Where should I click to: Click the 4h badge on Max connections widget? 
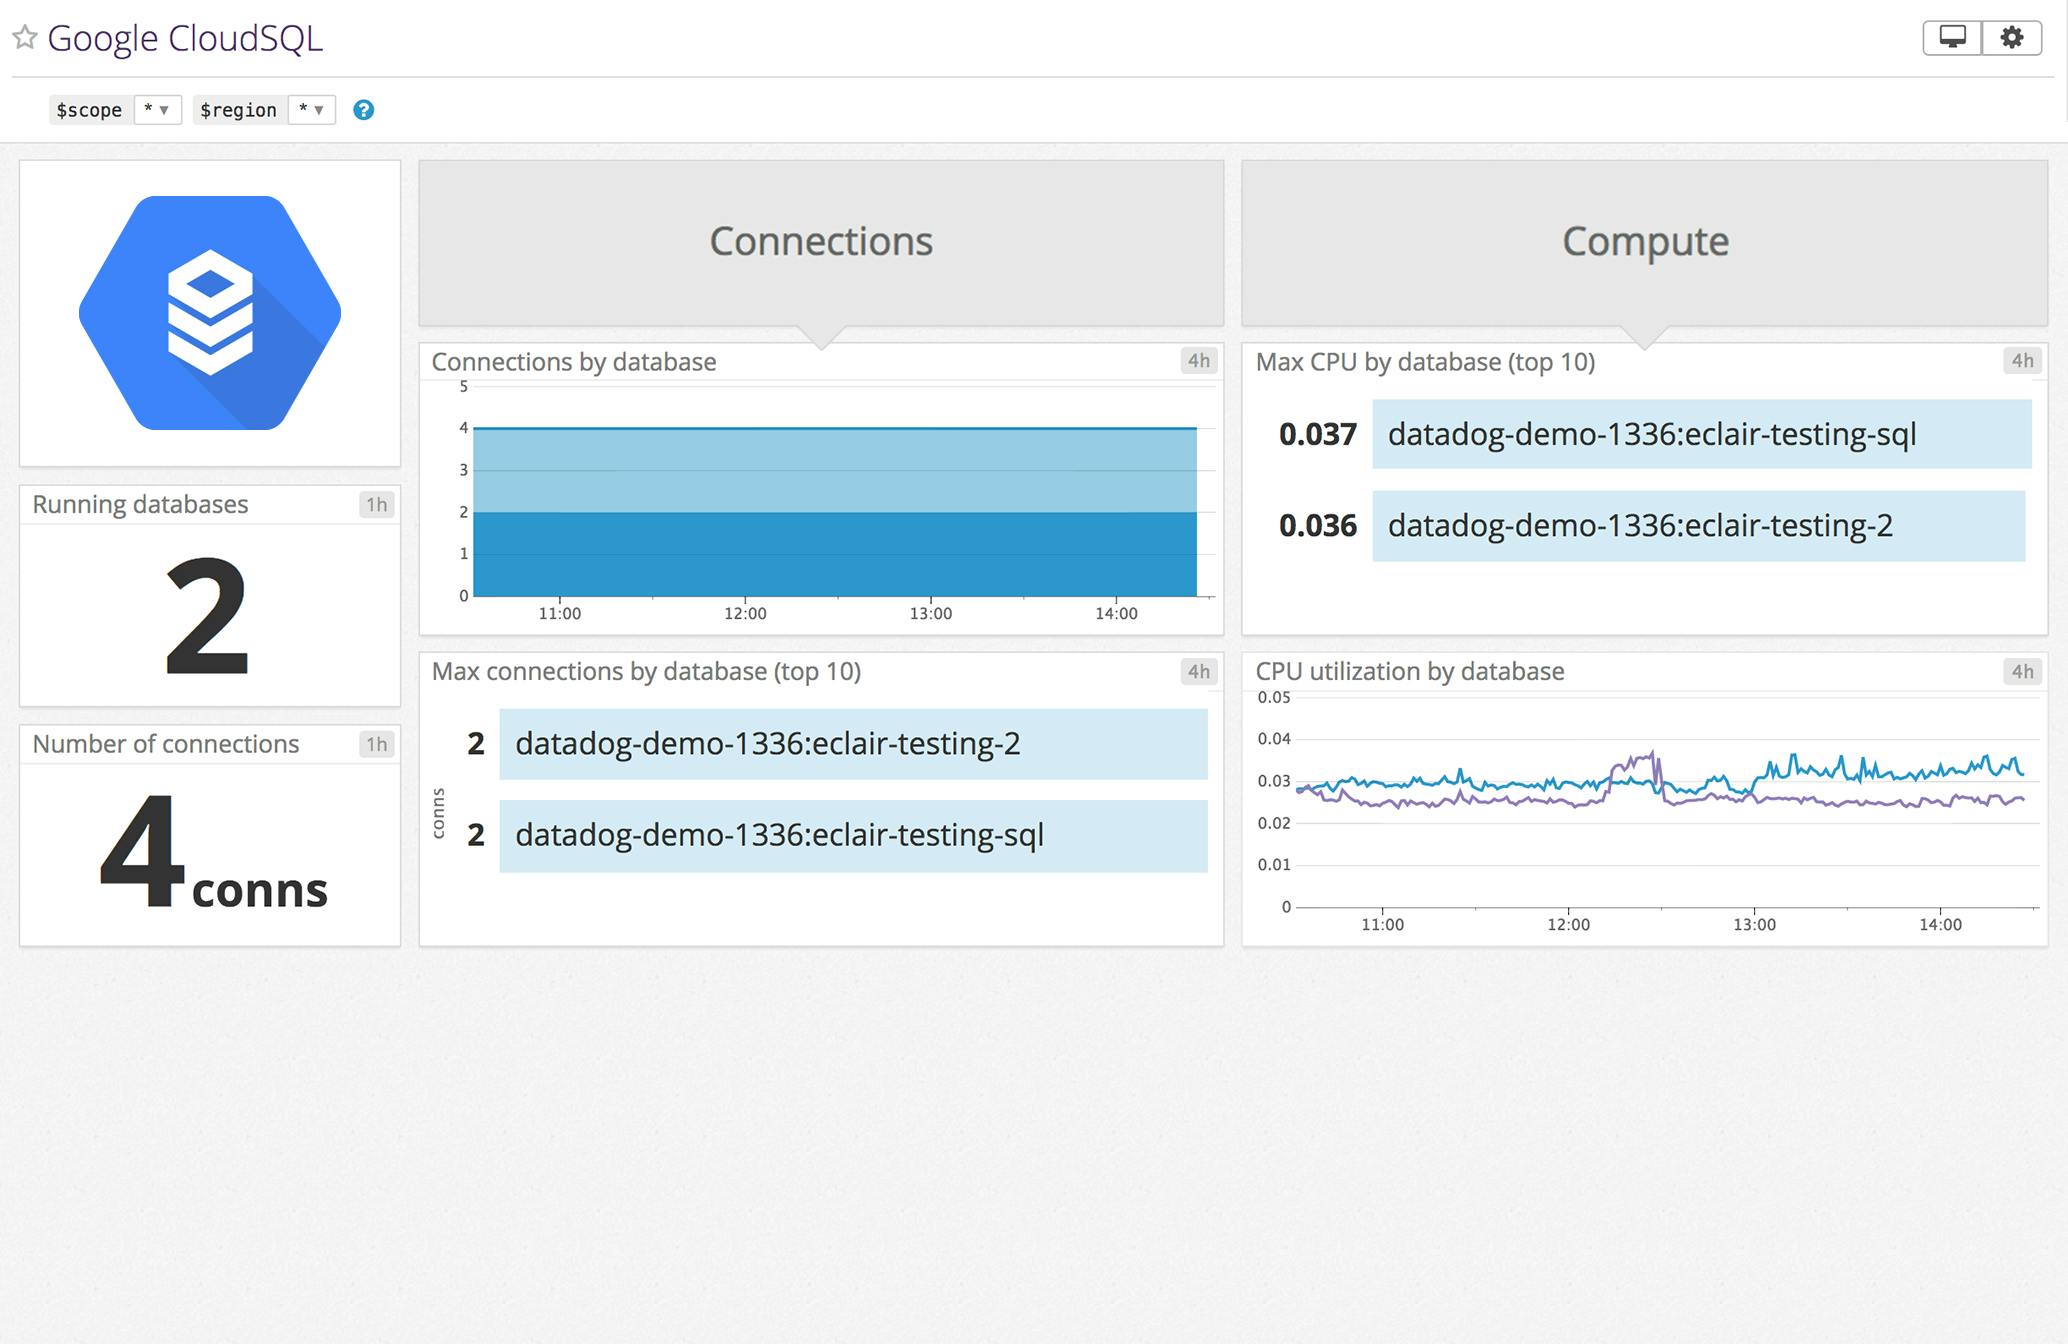pos(1199,671)
